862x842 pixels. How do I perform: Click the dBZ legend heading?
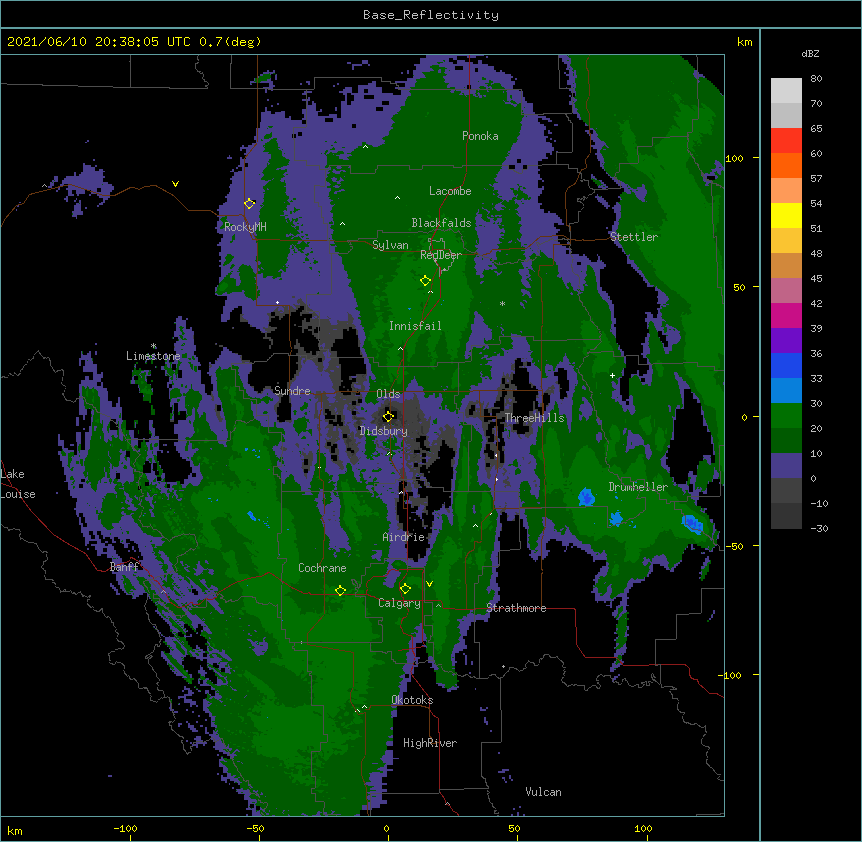coord(810,53)
